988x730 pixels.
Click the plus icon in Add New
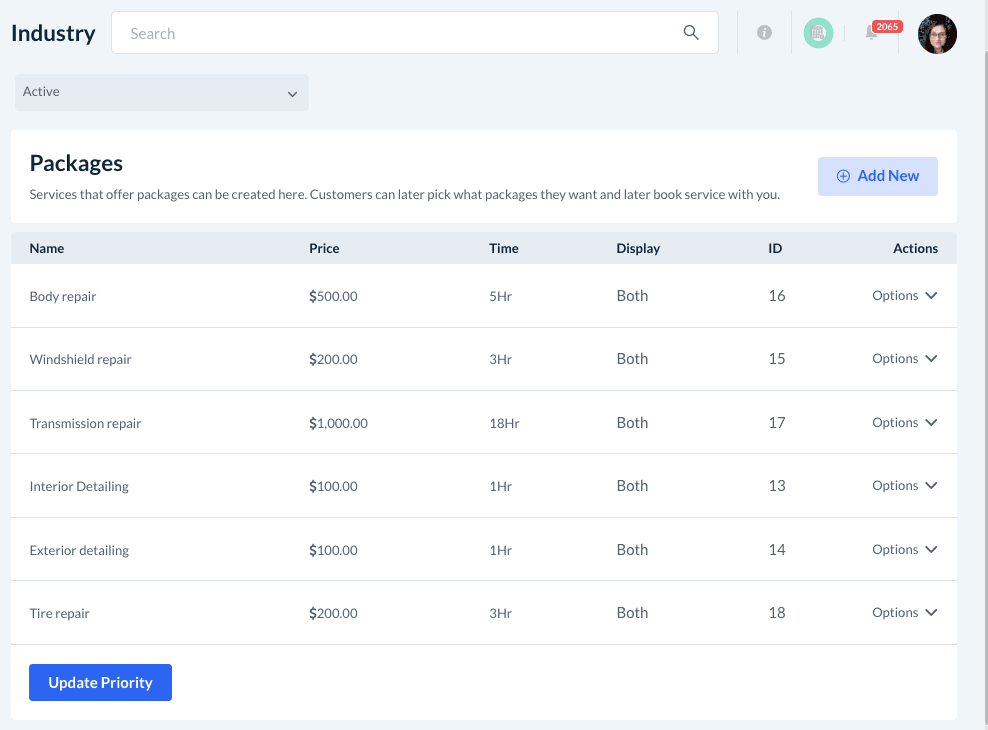843,176
